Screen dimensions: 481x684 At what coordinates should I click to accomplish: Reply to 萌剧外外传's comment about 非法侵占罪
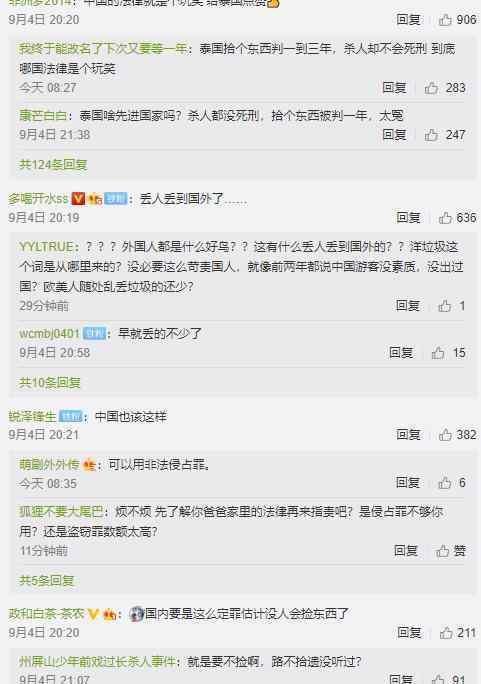407,482
